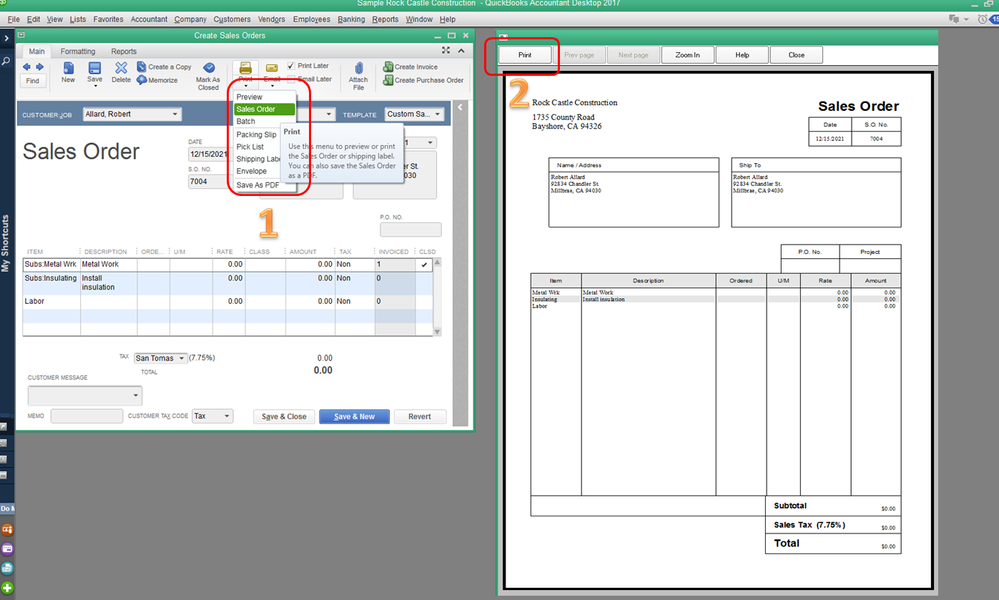
Task: Open the Banking menu
Action: click(351, 19)
